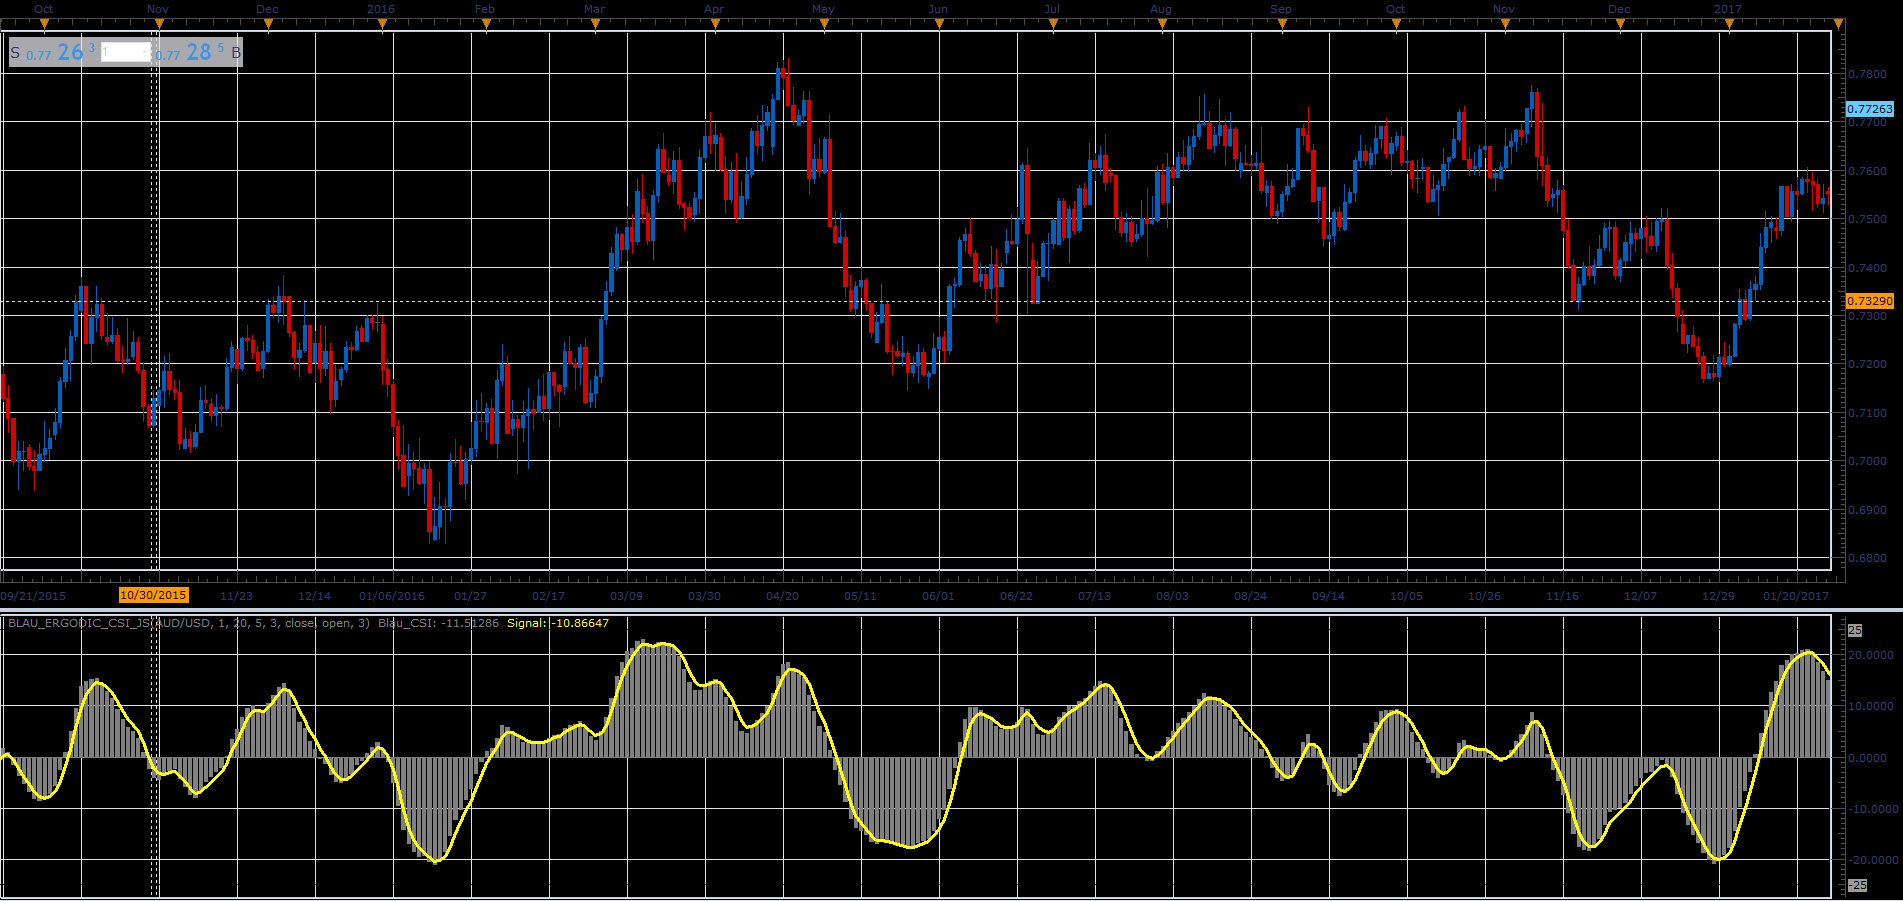Click the Sell button showing 0.77263

click(54, 52)
